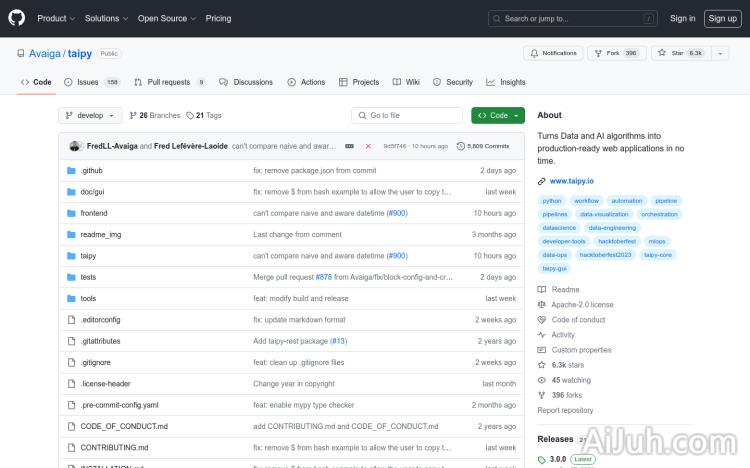The width and height of the screenshot is (750, 468).
Task: Click the FredLL-Avaiga author avatar
Action: click(75, 146)
